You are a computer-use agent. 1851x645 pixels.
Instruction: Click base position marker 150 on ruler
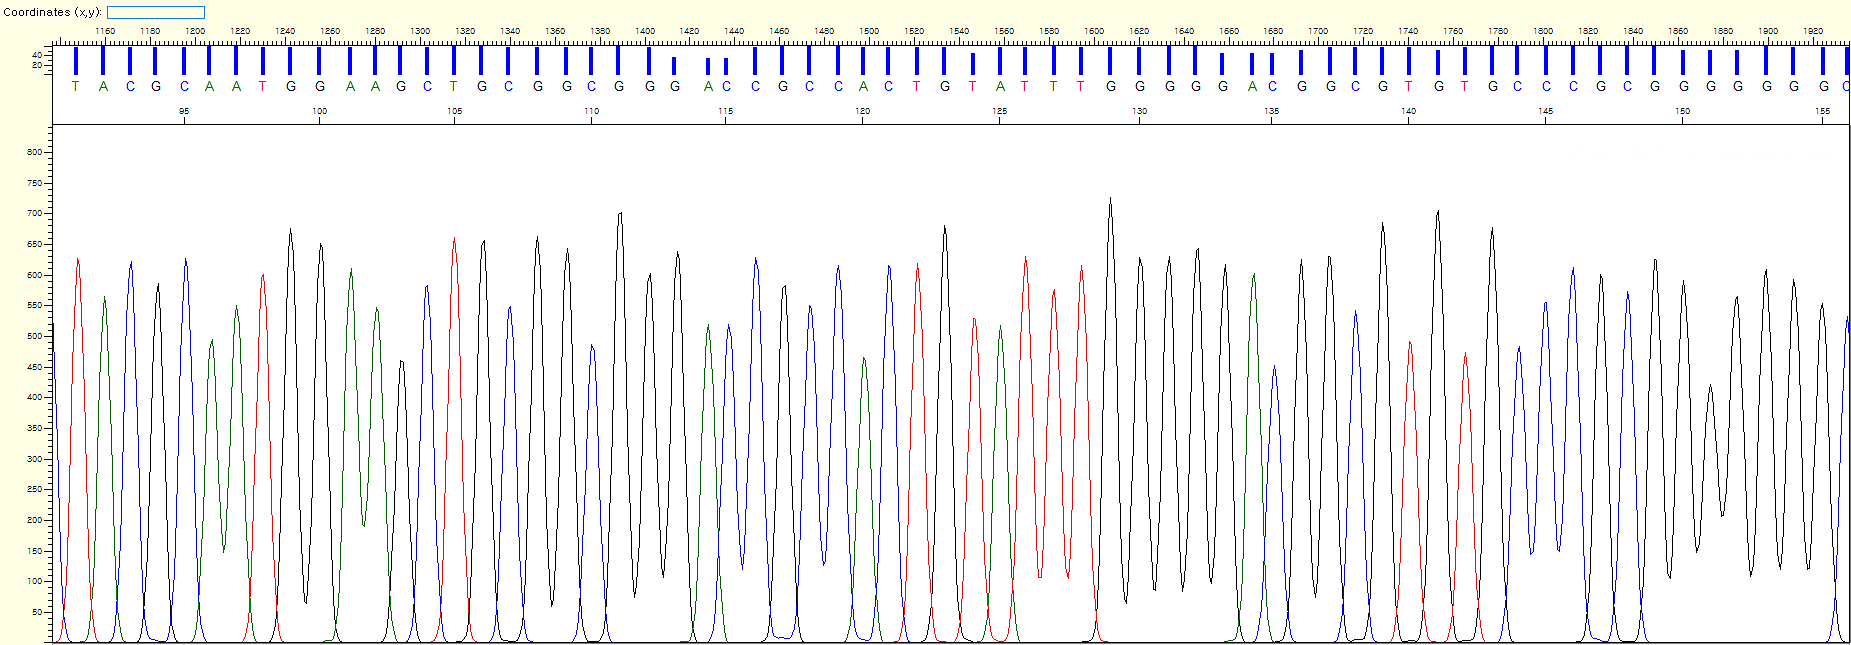pos(1682,111)
